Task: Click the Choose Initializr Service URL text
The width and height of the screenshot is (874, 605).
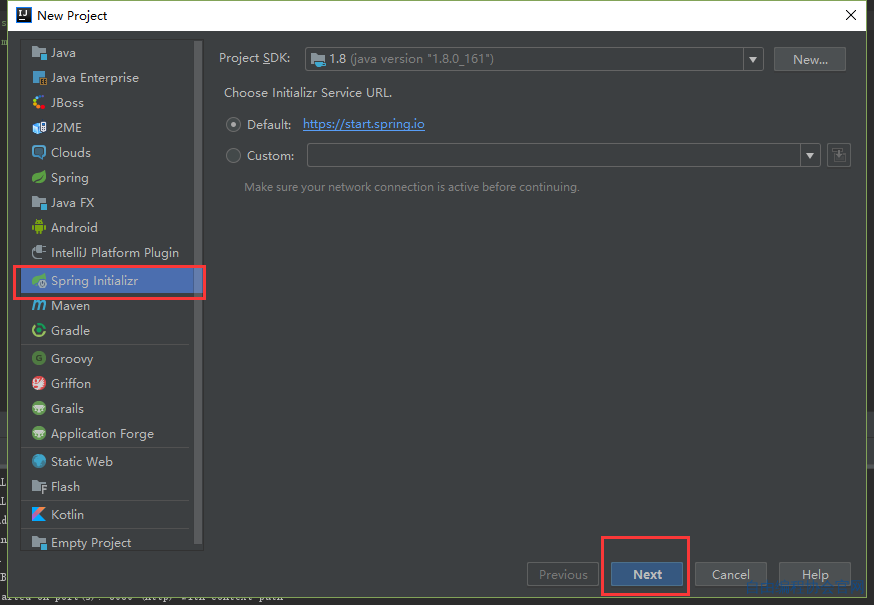Action: click(308, 93)
